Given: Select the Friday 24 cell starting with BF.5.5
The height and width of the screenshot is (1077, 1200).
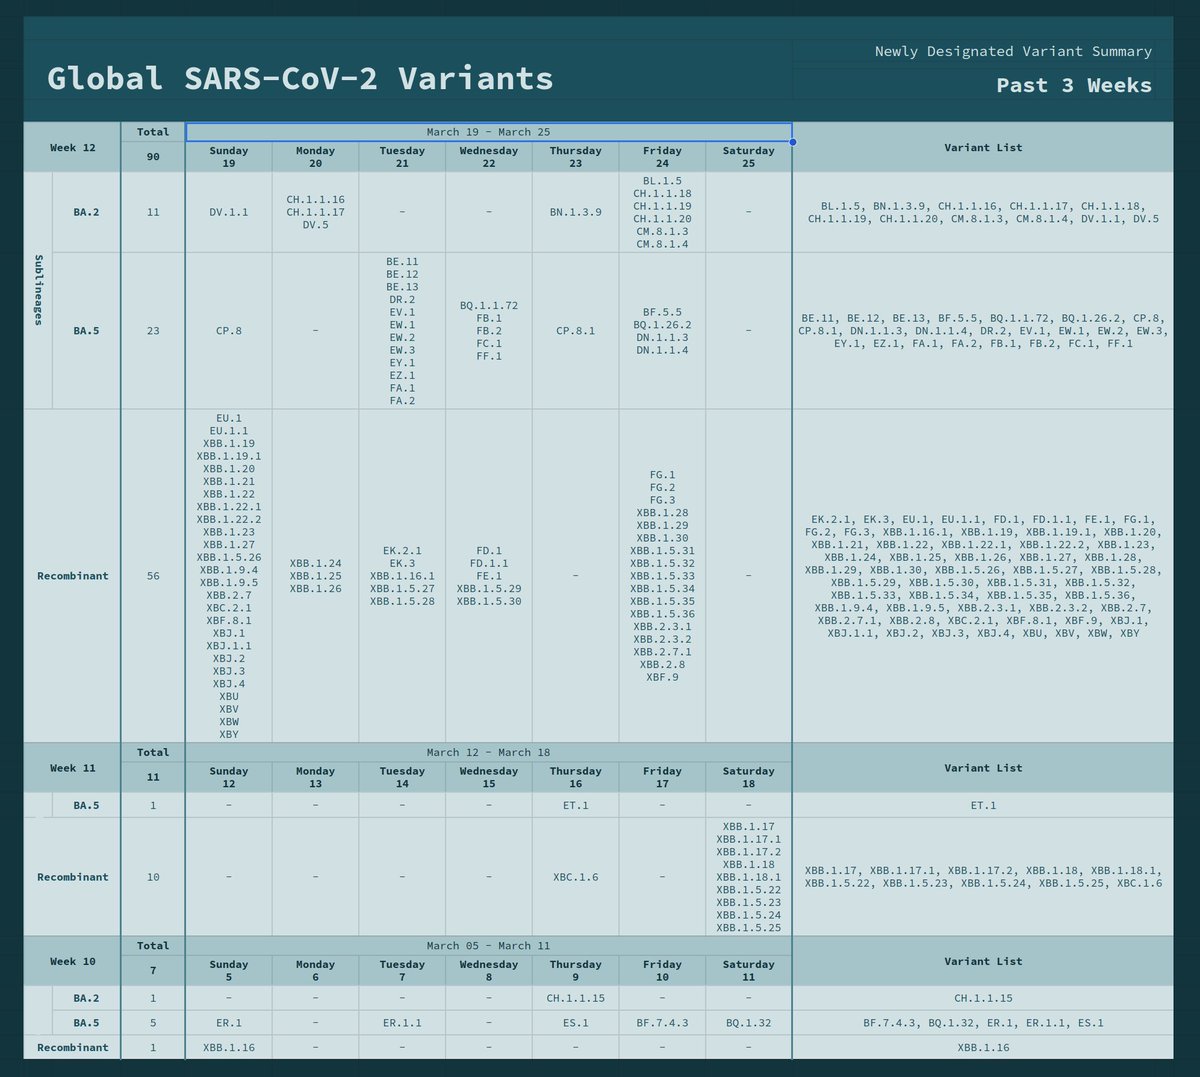Looking at the screenshot, I should pos(662,330).
